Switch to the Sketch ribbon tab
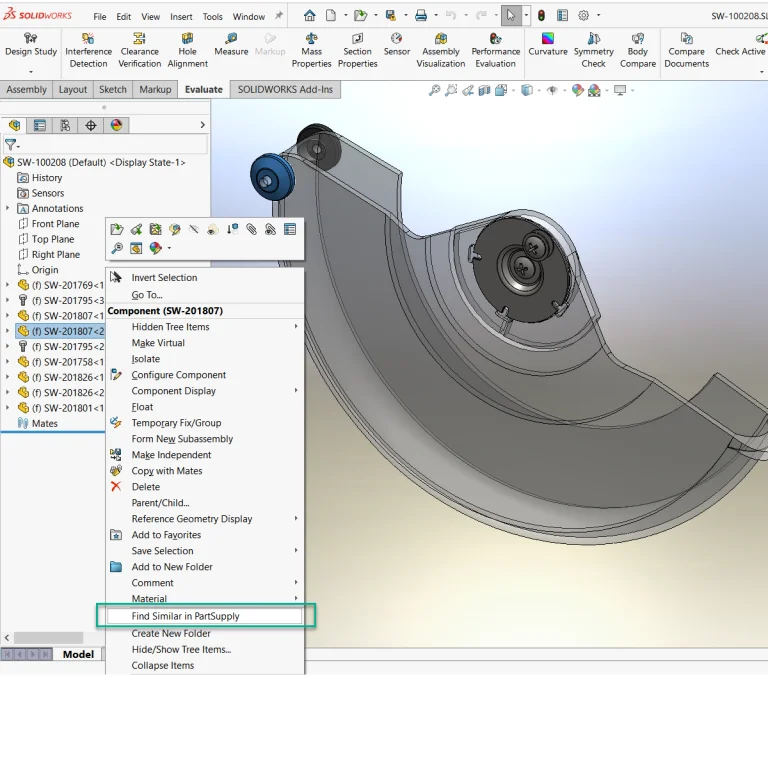This screenshot has width=768, height=768. tap(113, 89)
